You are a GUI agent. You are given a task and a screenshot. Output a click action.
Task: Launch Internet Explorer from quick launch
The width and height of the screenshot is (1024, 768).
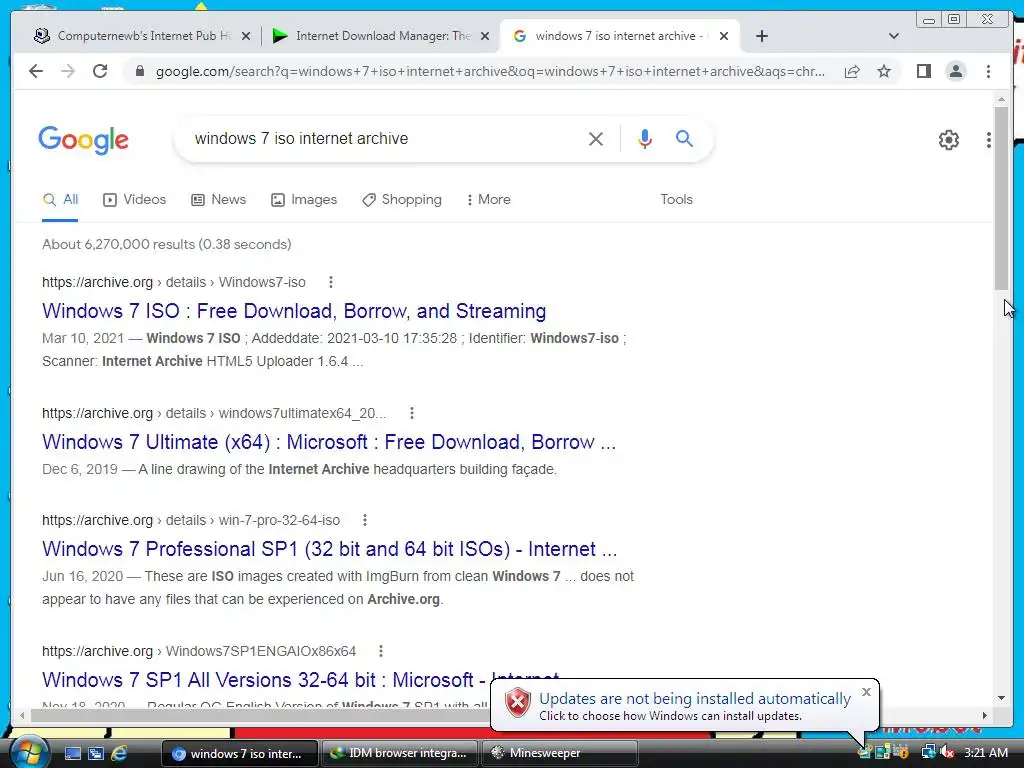tap(120, 753)
